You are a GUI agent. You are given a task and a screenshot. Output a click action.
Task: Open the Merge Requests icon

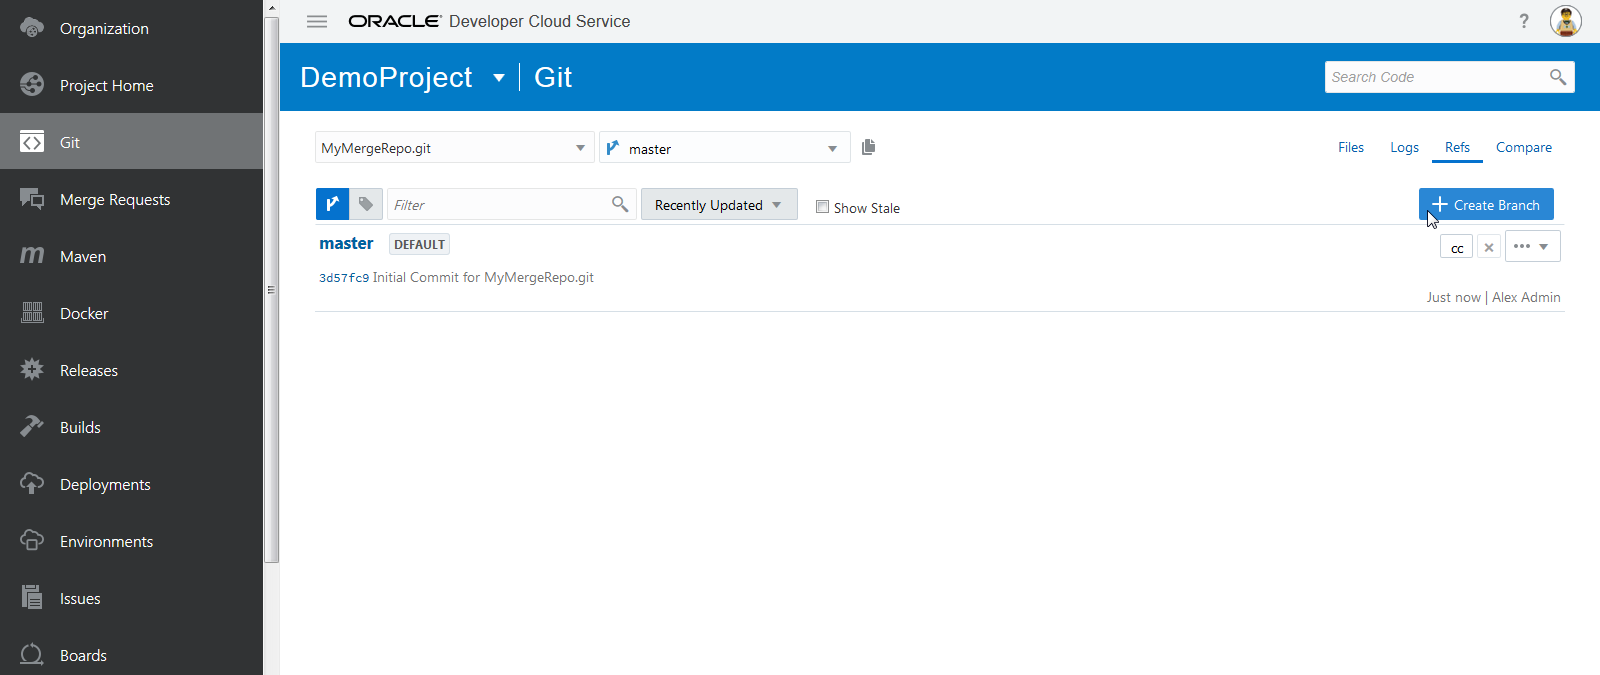[x=32, y=199]
